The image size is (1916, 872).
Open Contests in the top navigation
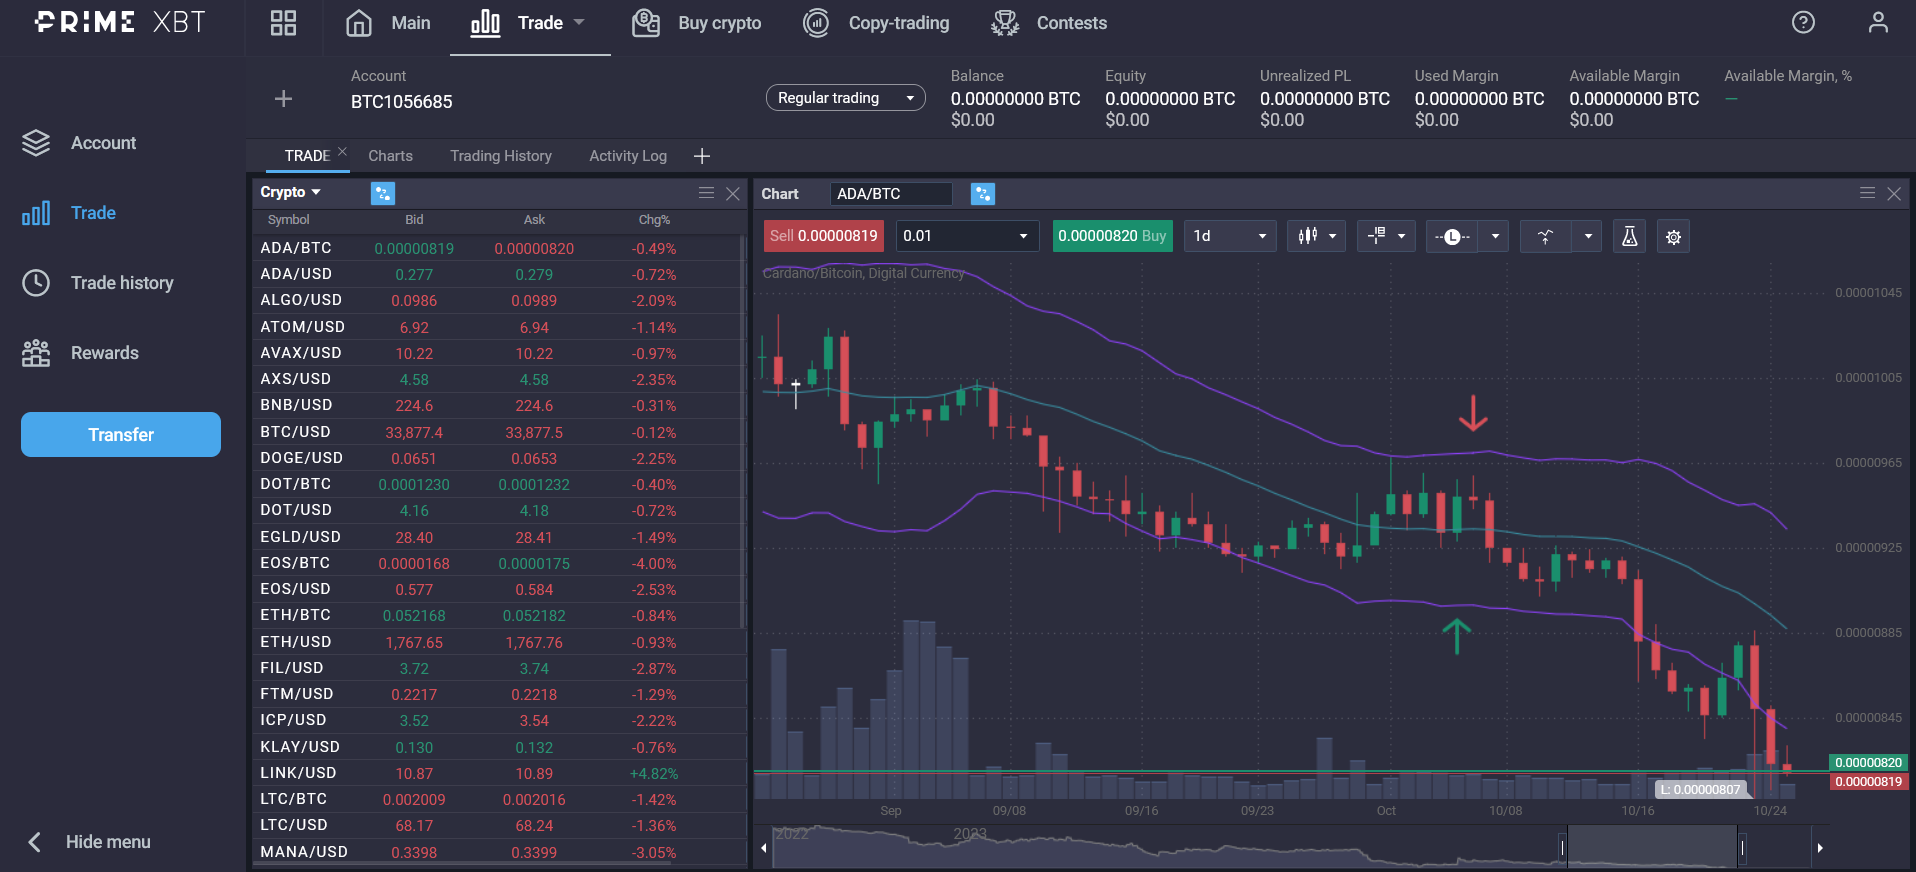click(x=1049, y=23)
